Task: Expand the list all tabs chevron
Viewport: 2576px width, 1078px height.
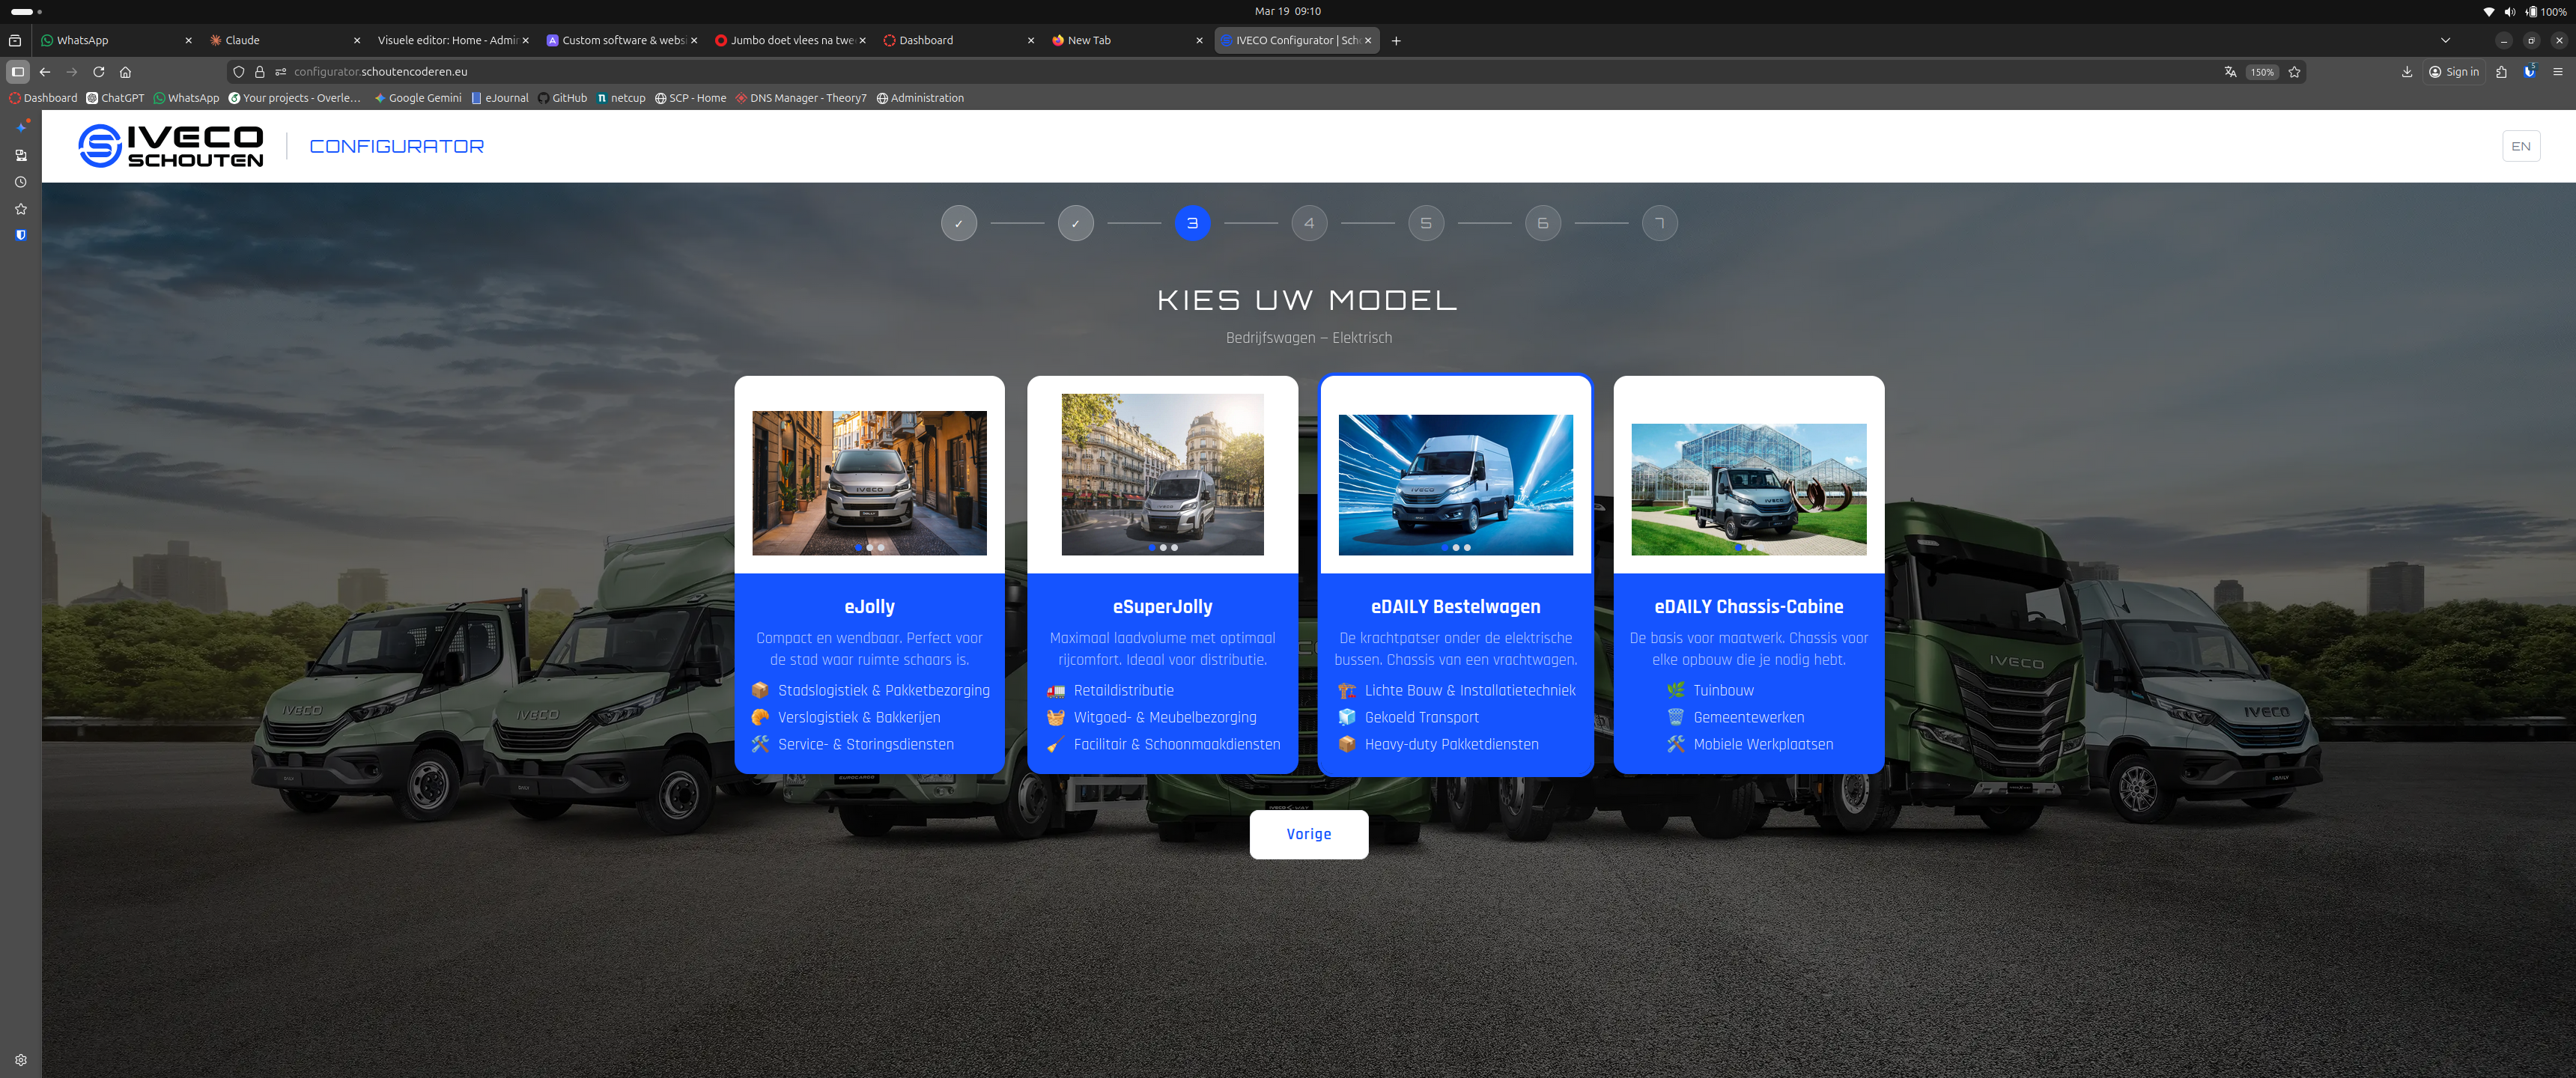Action: pos(2445,41)
